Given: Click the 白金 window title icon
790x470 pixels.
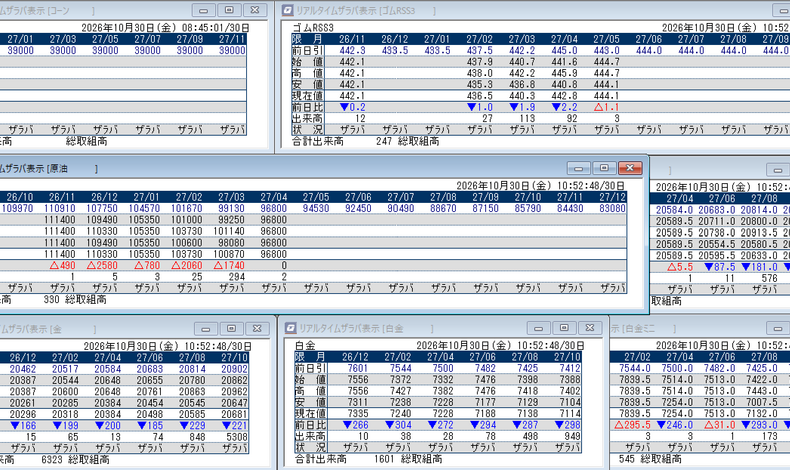Looking at the screenshot, I should tap(290, 328).
